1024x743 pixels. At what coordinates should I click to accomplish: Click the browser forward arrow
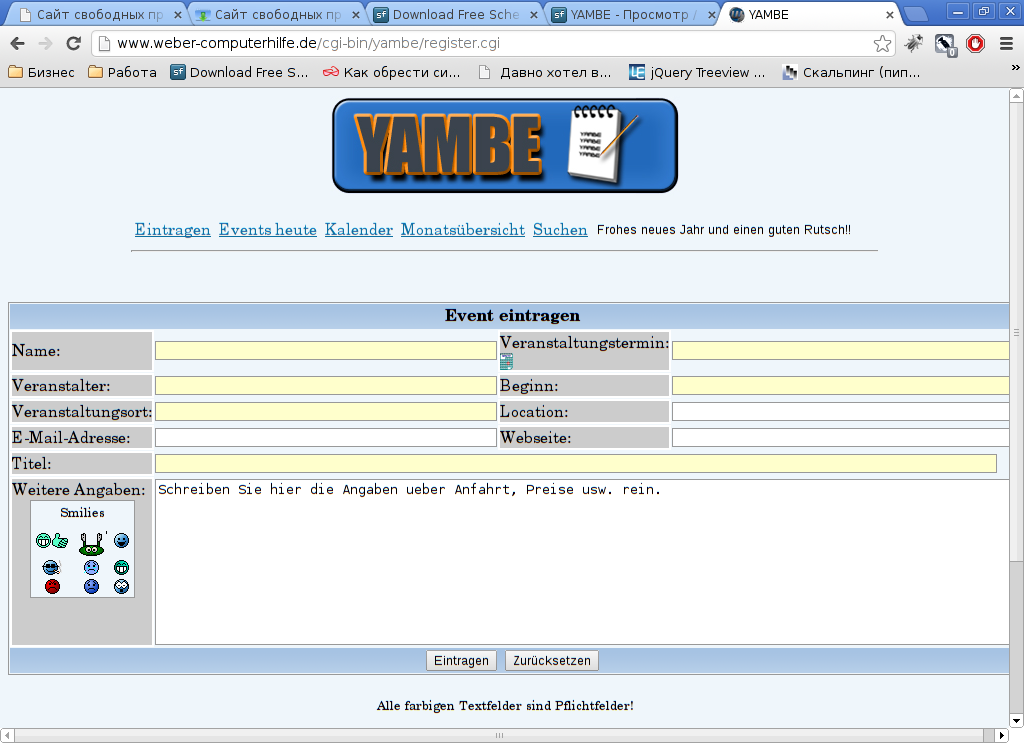point(45,43)
